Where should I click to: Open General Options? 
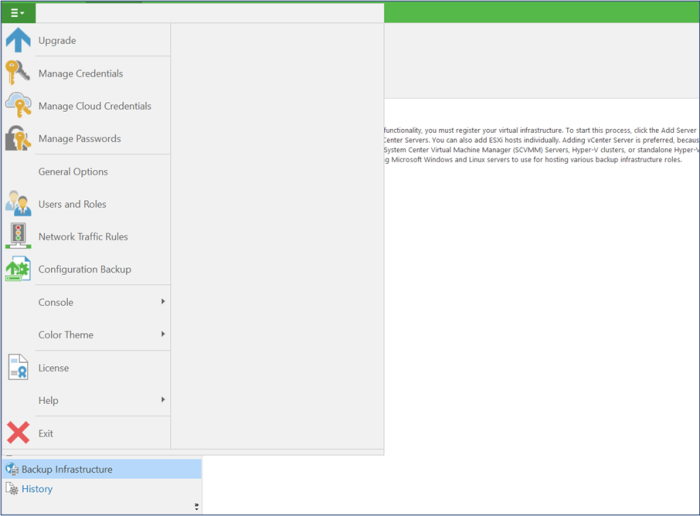click(x=73, y=172)
